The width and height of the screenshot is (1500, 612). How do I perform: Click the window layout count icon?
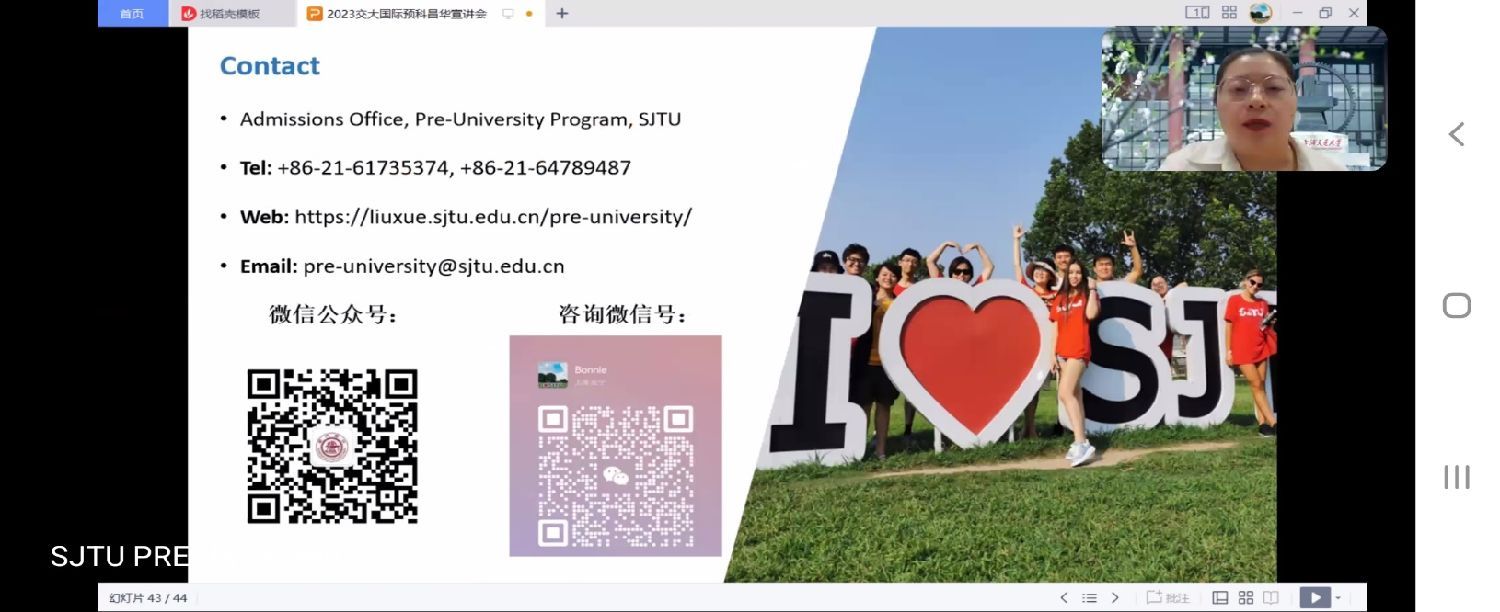click(1197, 13)
